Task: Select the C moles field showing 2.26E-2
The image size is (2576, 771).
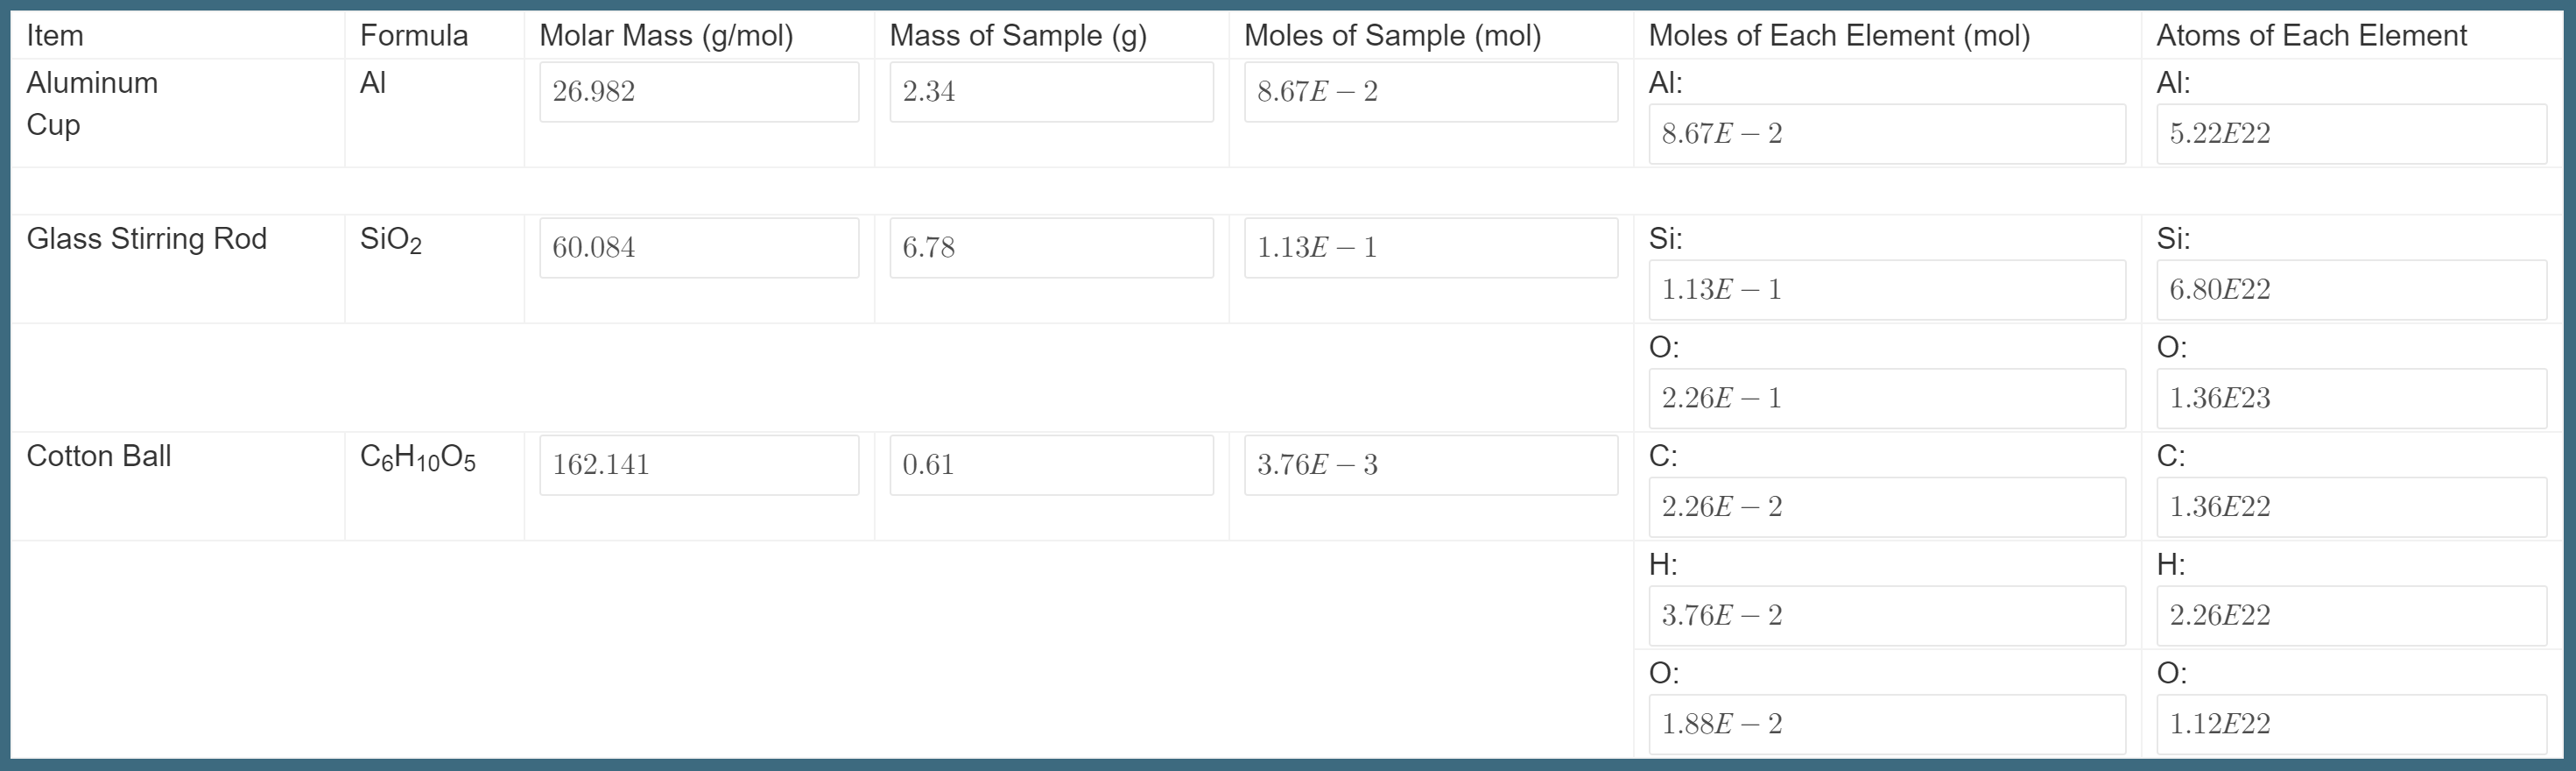Action: pos(1888,507)
